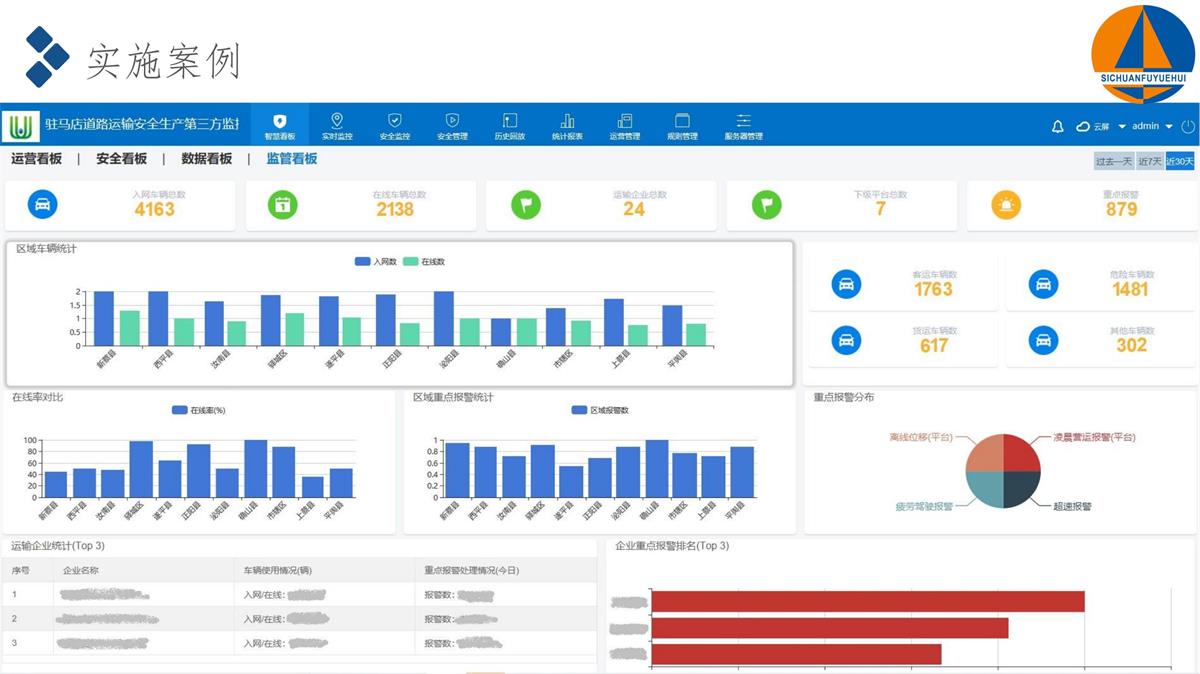The height and width of the screenshot is (674, 1200).
Task: Switch to the 数据看板 tab
Action: tap(206, 159)
